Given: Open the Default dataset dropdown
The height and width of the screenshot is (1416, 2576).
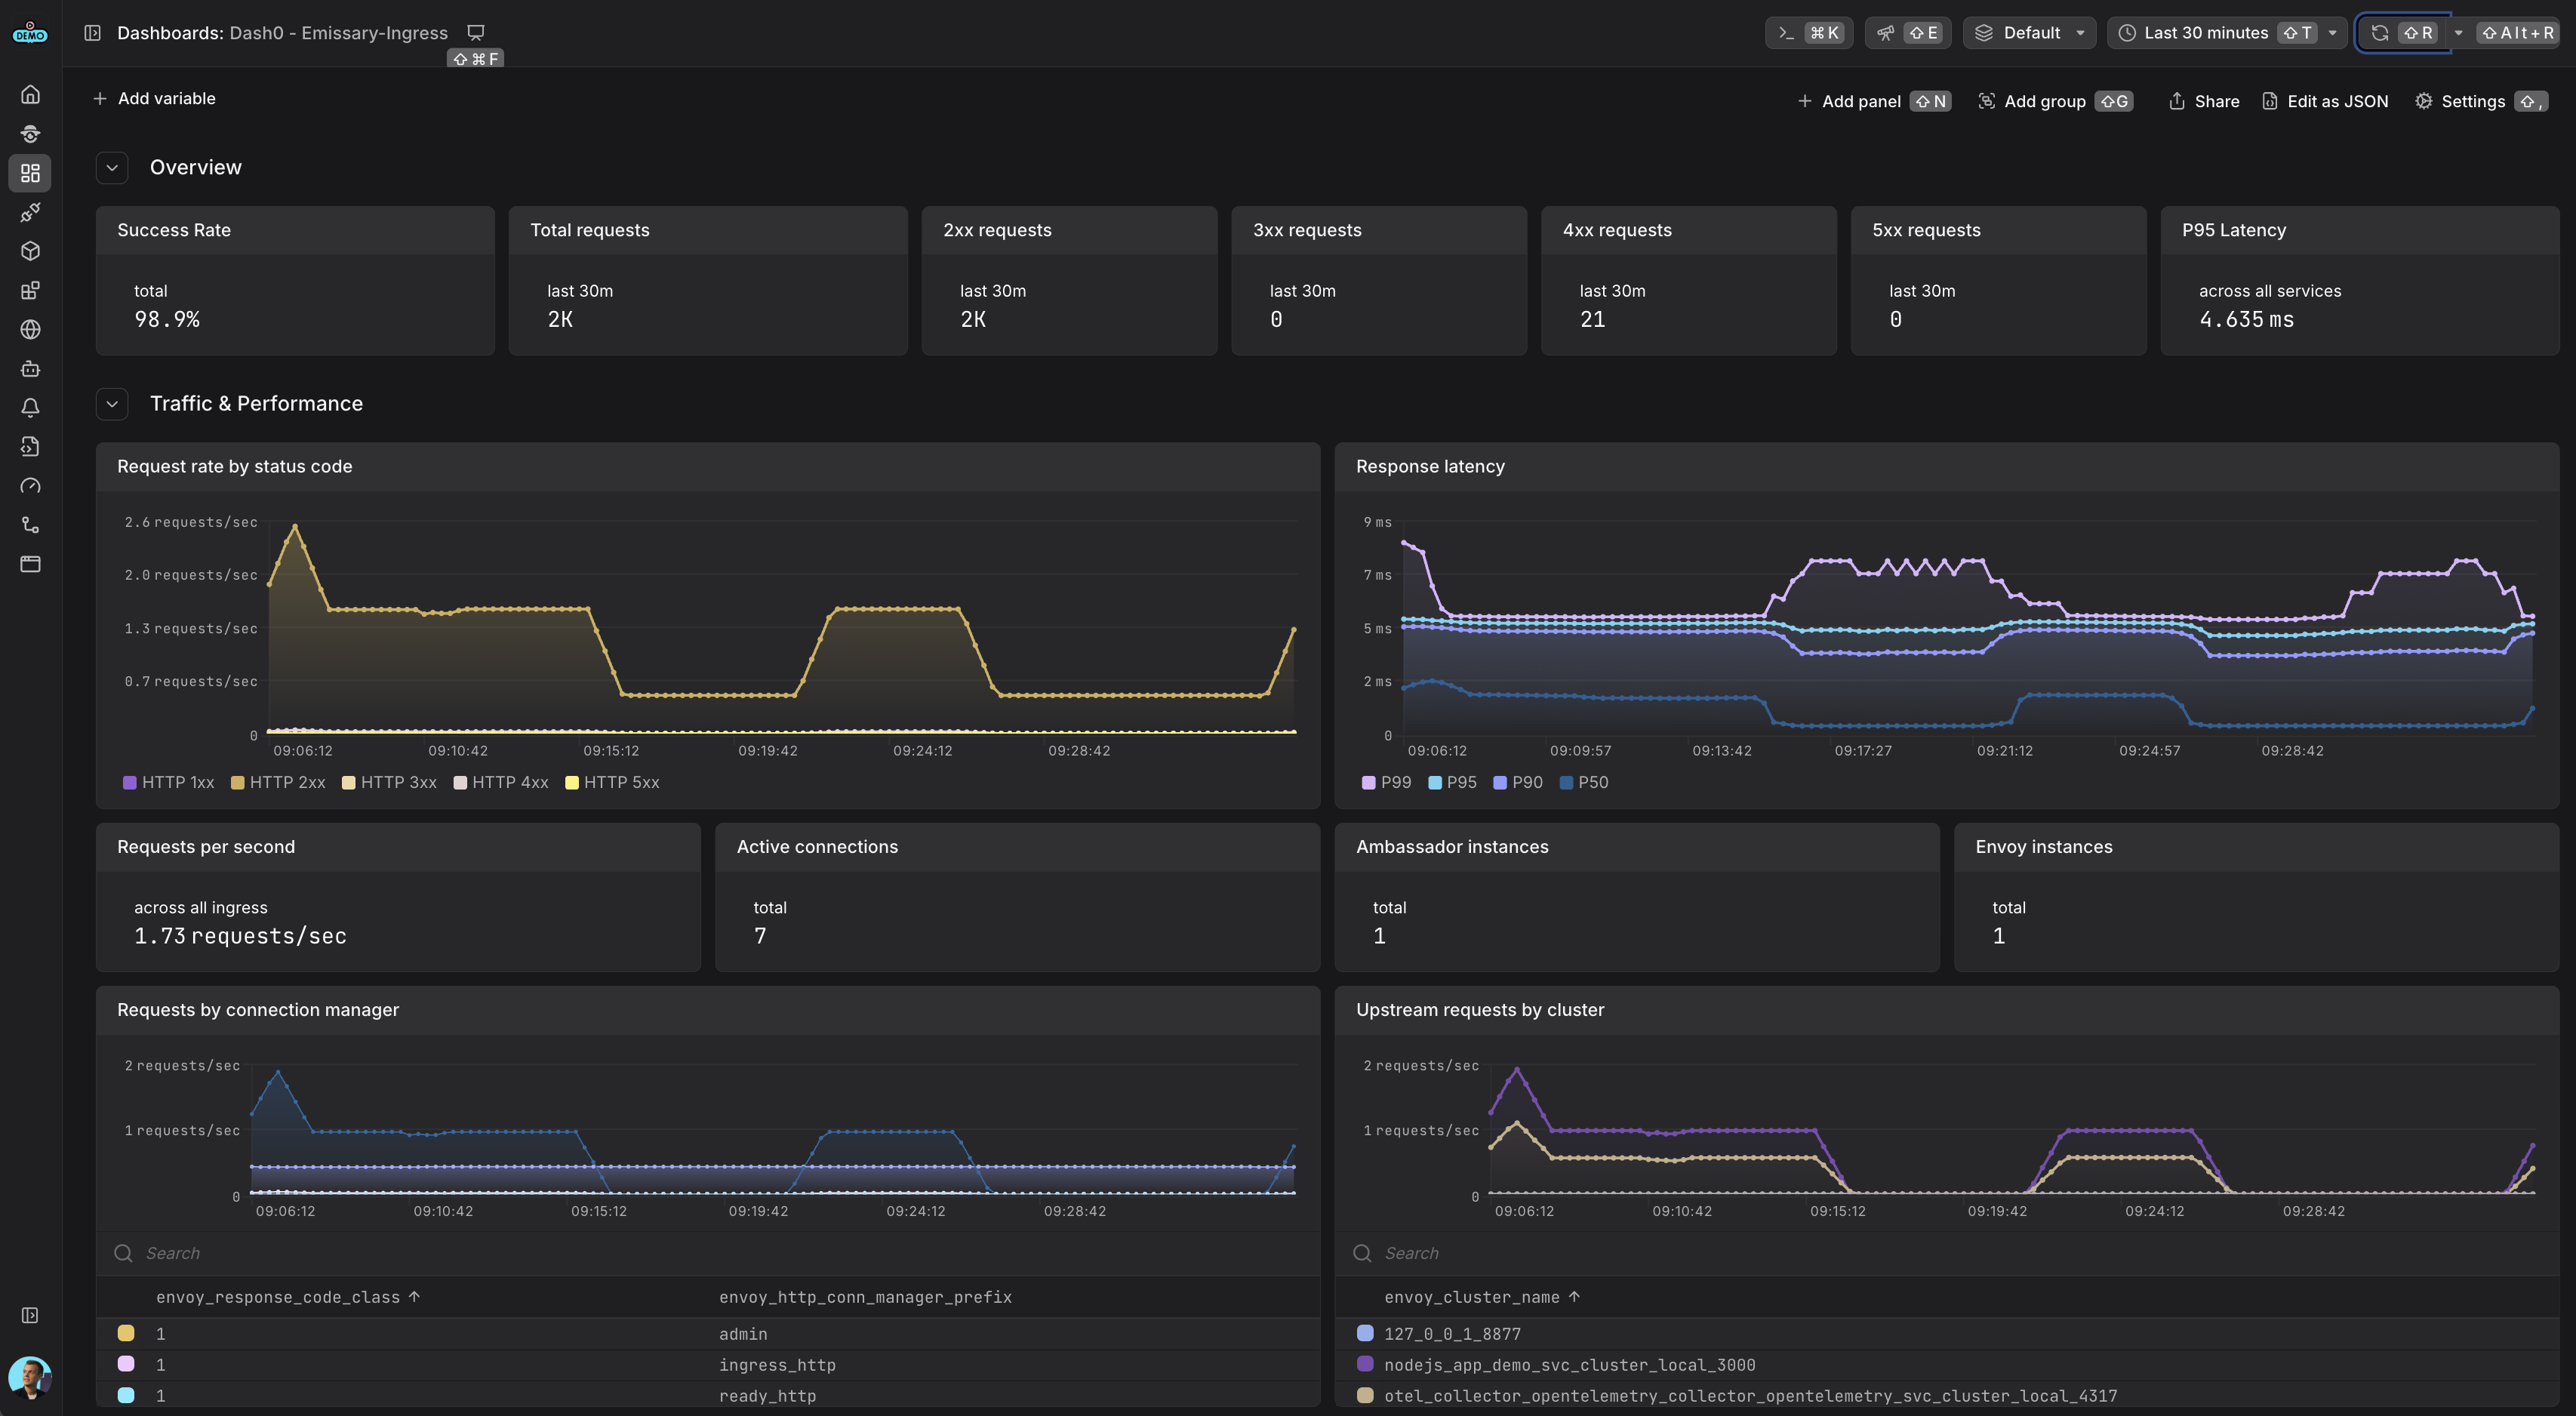Looking at the screenshot, I should point(2029,33).
